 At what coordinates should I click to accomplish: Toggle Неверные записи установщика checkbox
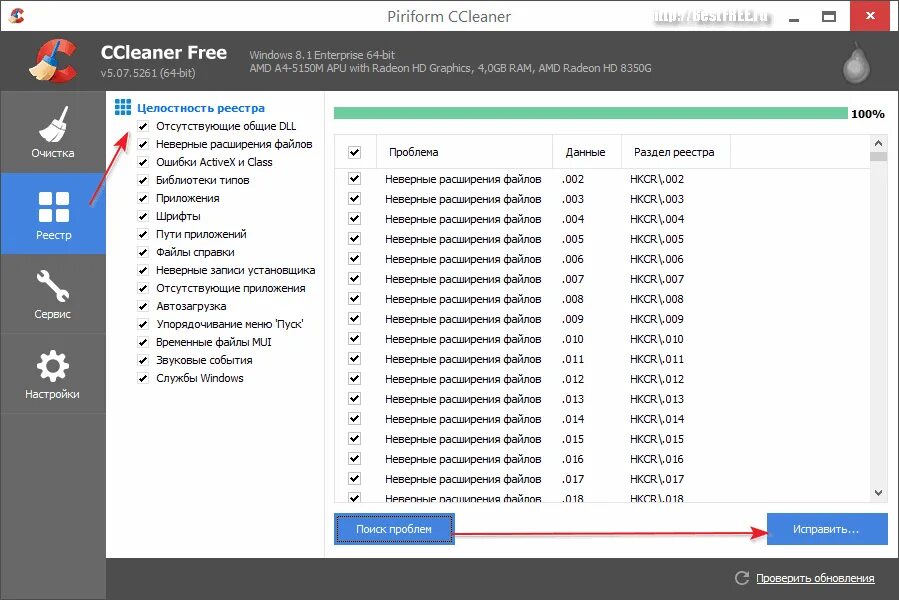(143, 270)
